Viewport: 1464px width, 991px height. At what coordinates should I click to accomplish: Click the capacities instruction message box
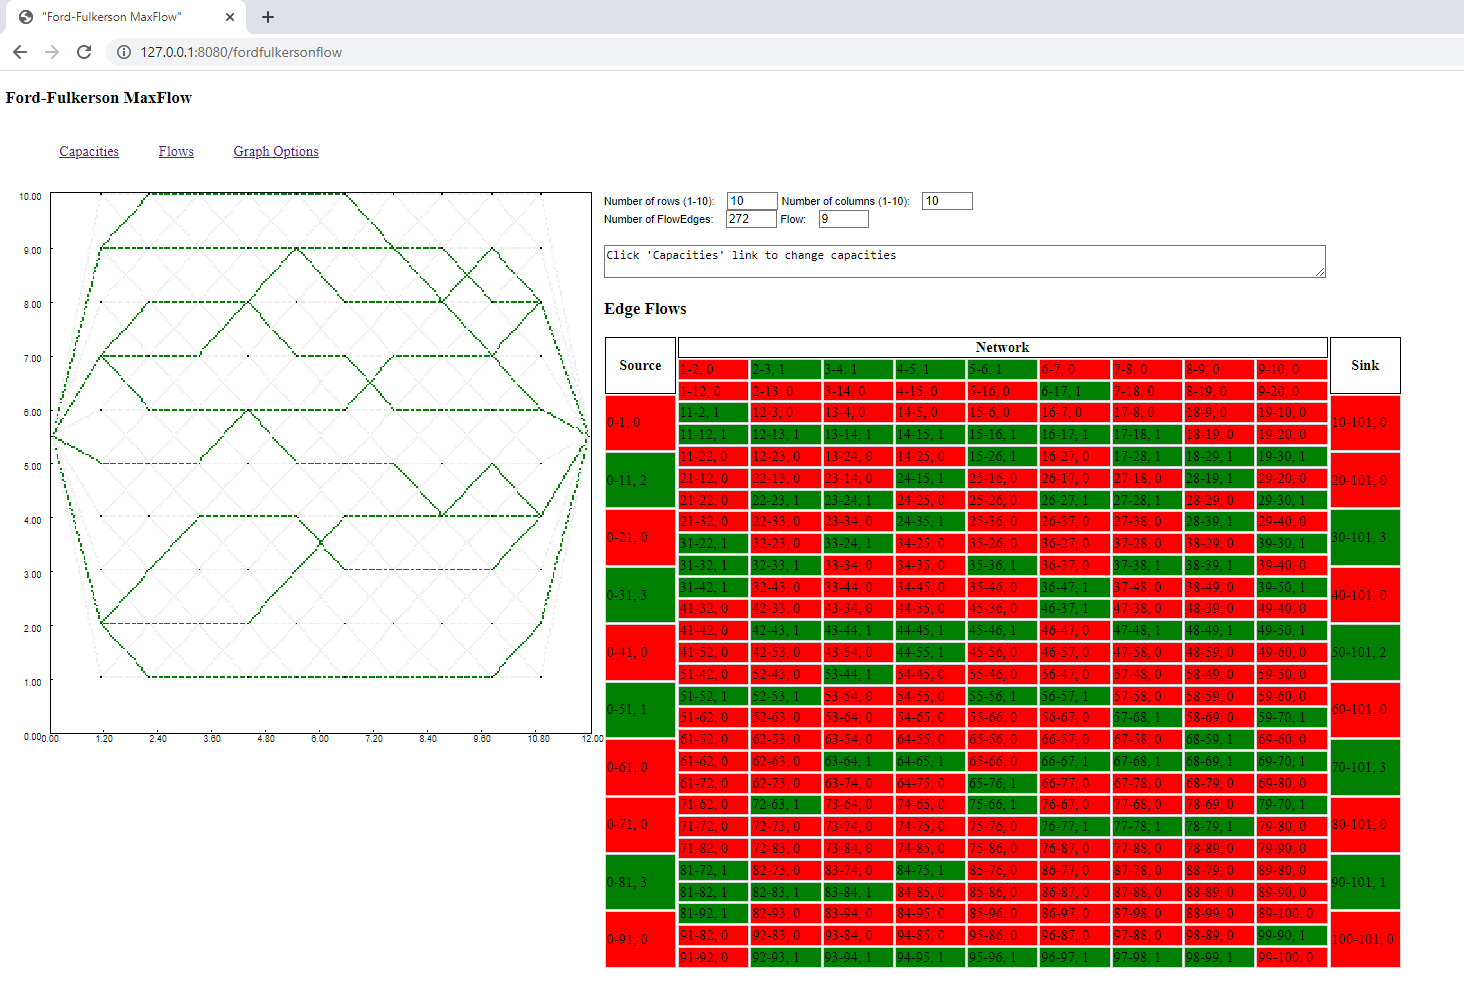coord(963,261)
